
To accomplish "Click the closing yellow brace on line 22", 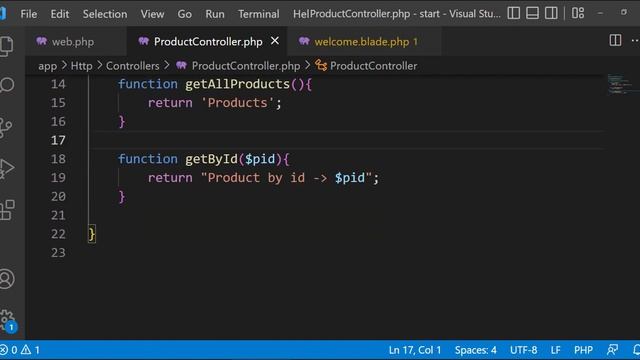I will coord(92,234).
